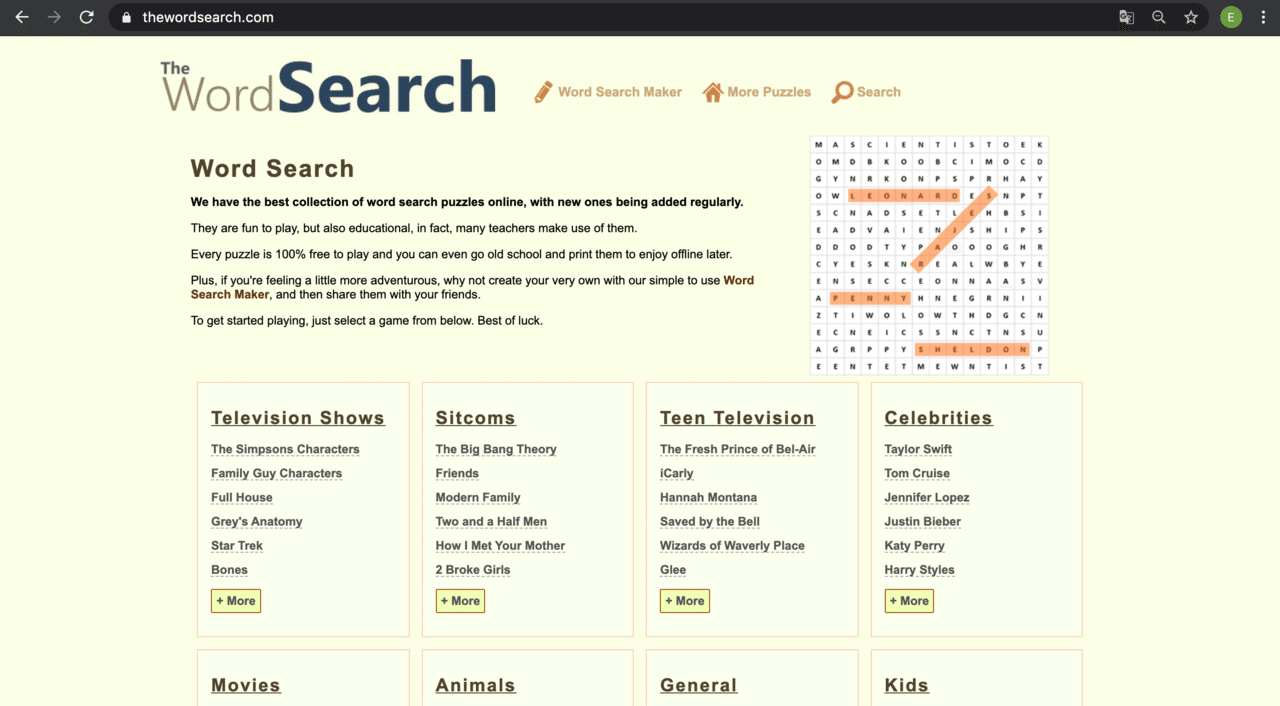Open Two and a Half Men puzzle
This screenshot has width=1280, height=706.
coord(491,522)
